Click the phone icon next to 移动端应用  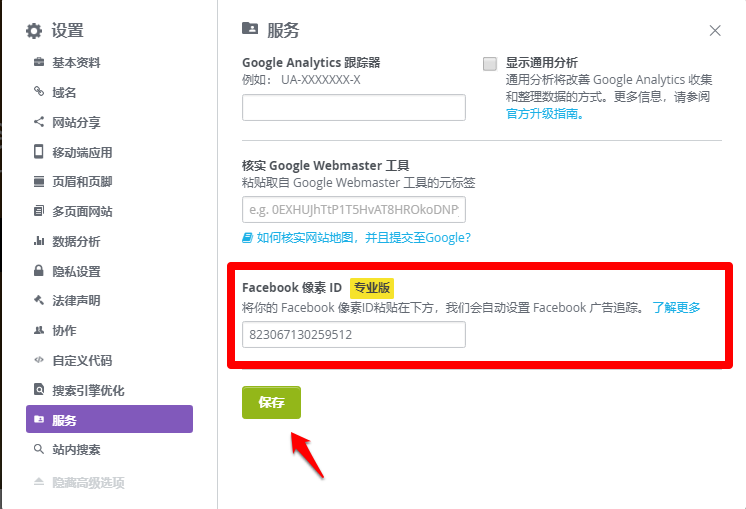tap(39, 151)
